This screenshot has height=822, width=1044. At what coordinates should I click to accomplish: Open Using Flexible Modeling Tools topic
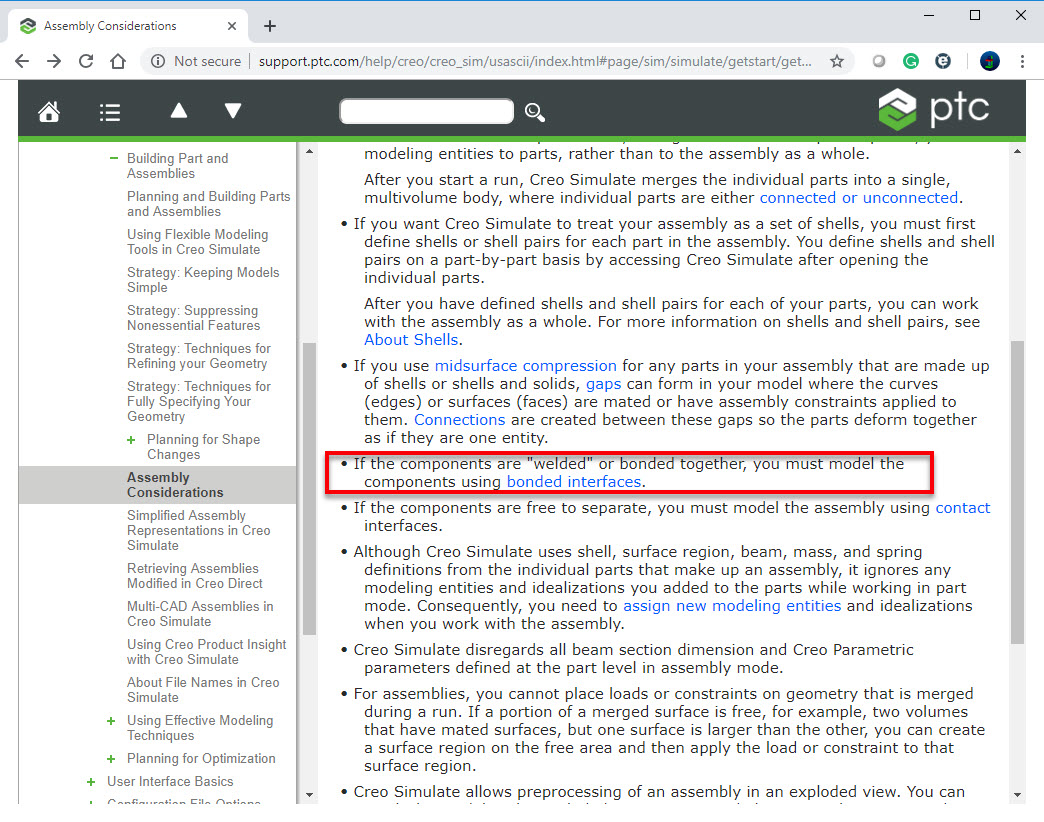tap(198, 242)
